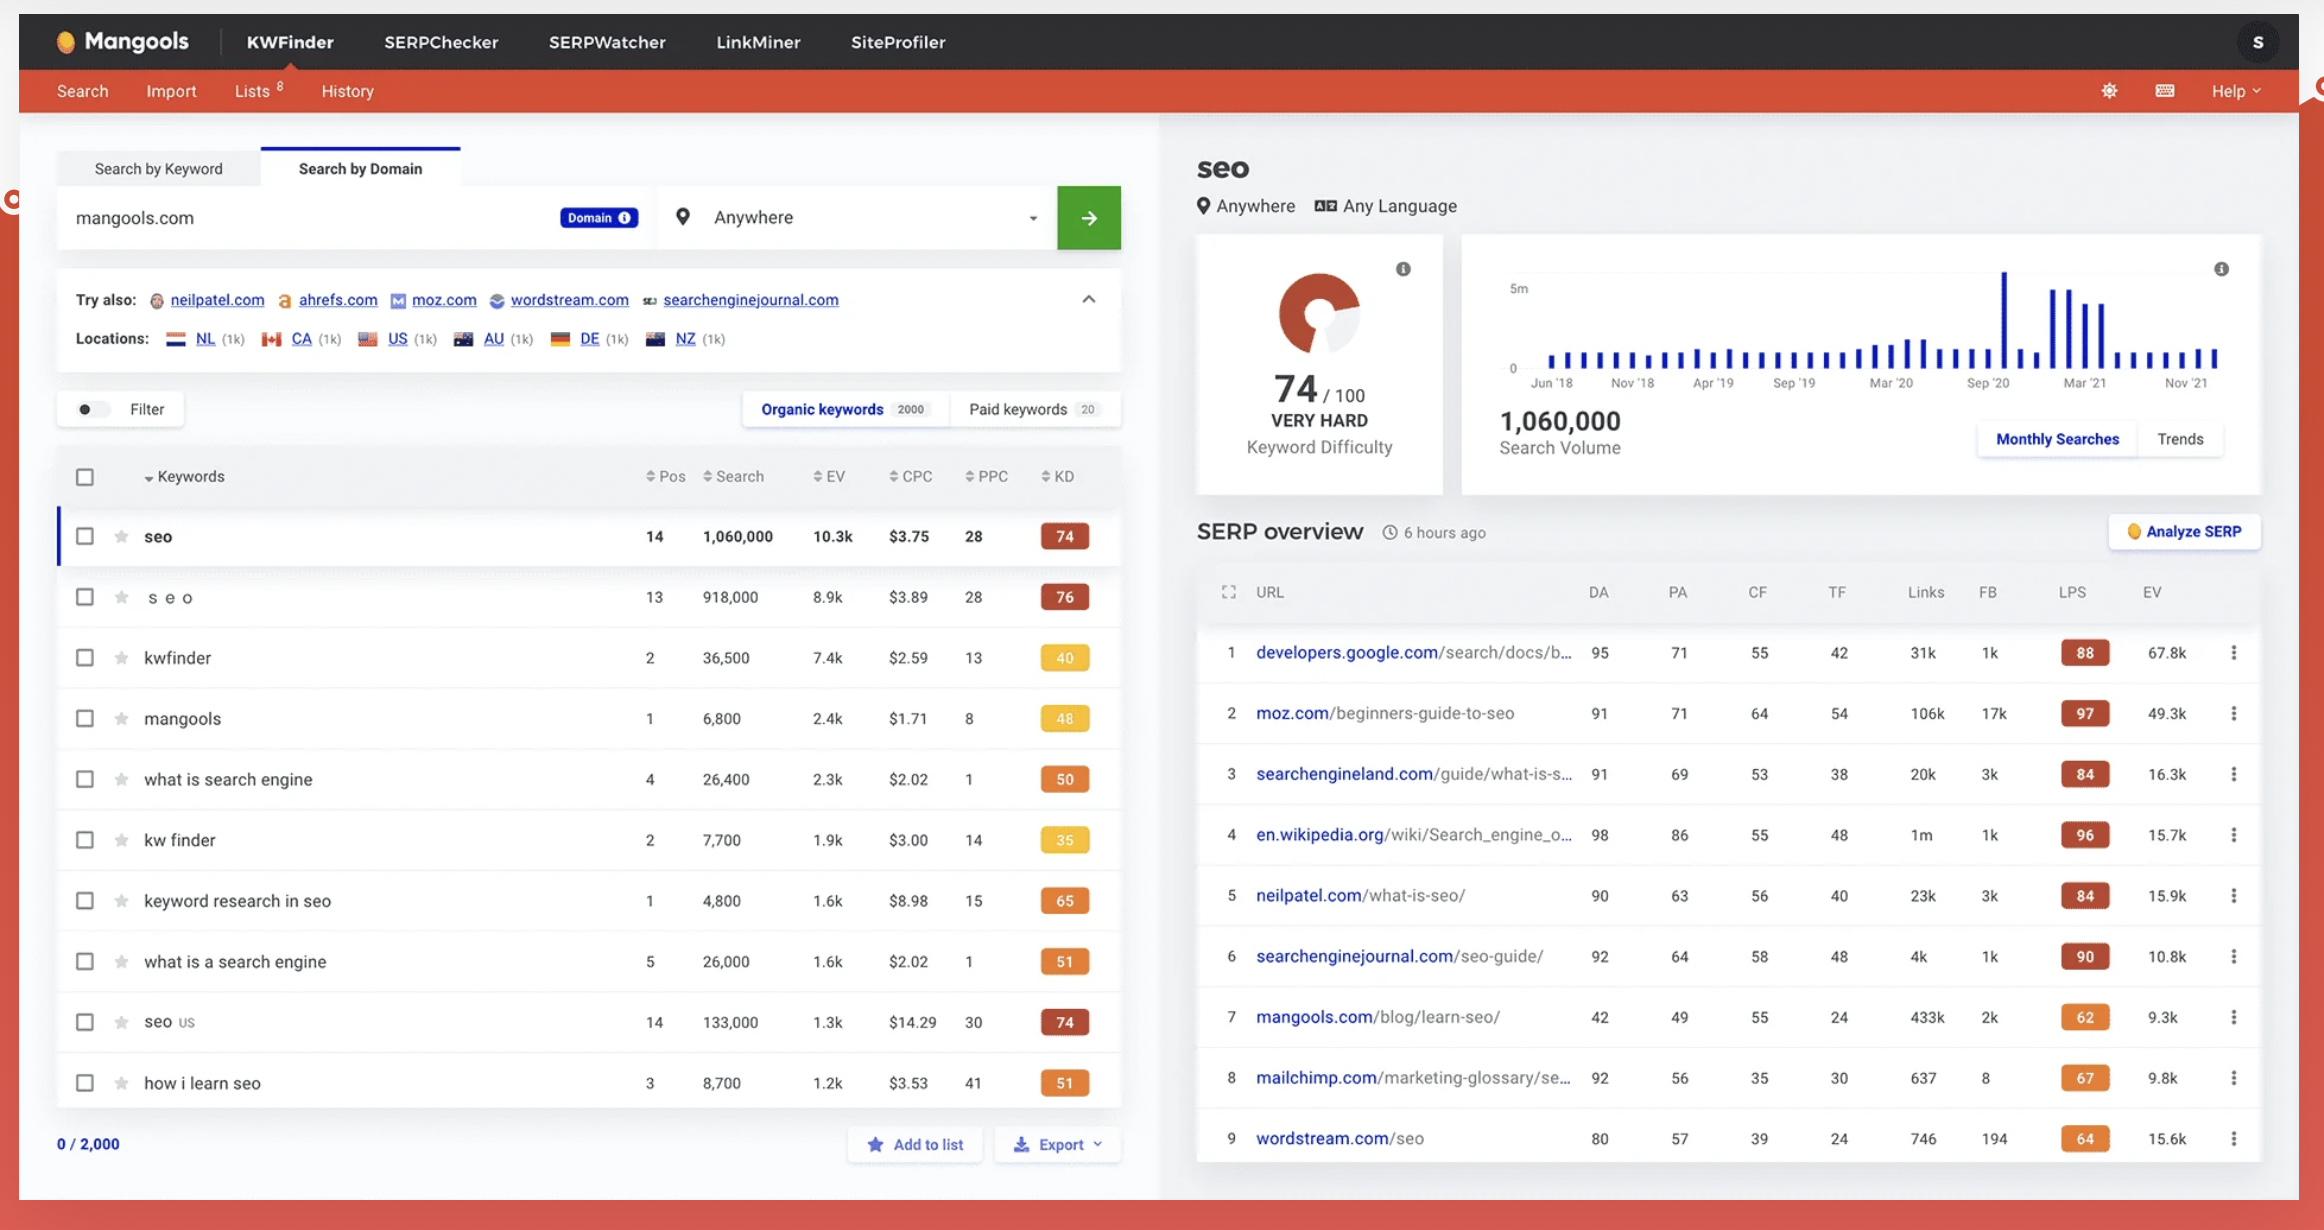Sort table by Pos column
Viewport: 2324px width, 1230px height.
[666, 477]
